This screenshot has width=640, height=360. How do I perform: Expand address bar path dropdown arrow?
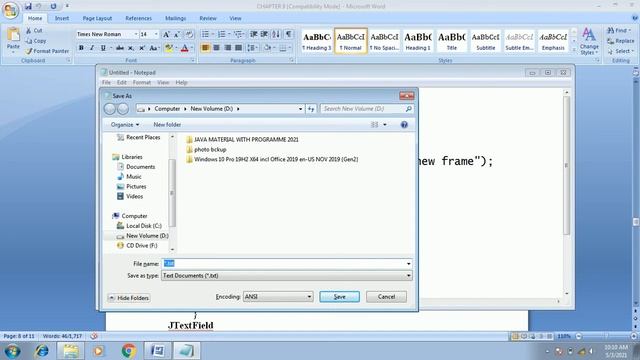point(300,109)
